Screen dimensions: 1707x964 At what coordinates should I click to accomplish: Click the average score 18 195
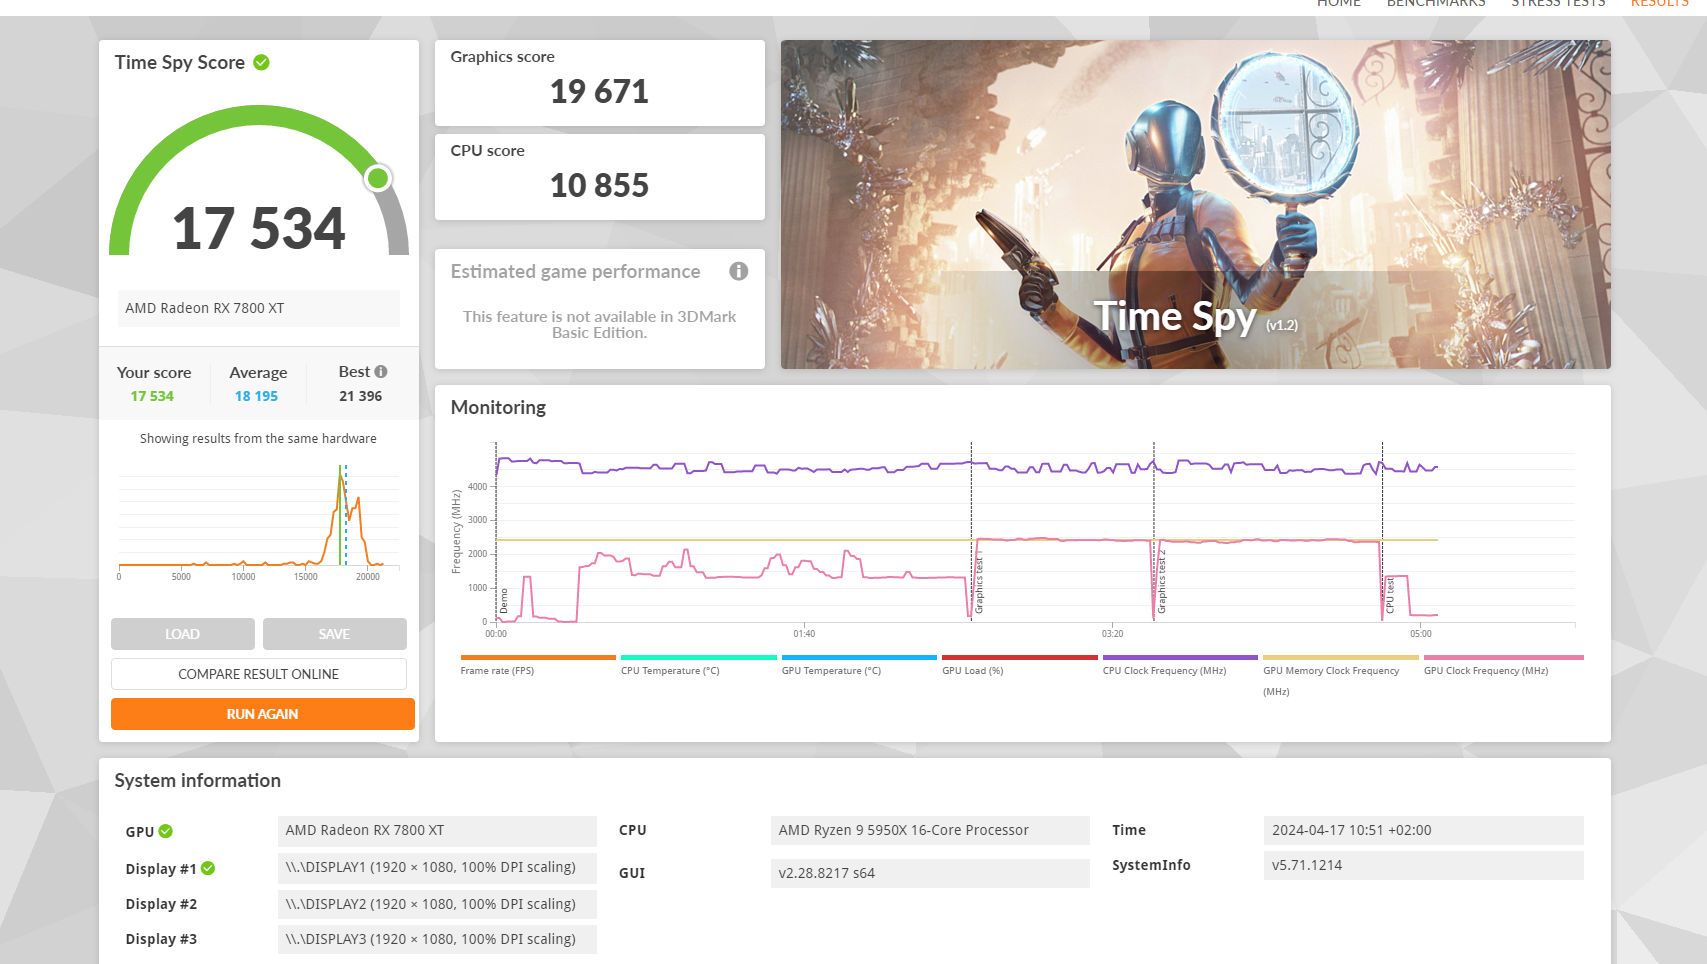click(256, 396)
